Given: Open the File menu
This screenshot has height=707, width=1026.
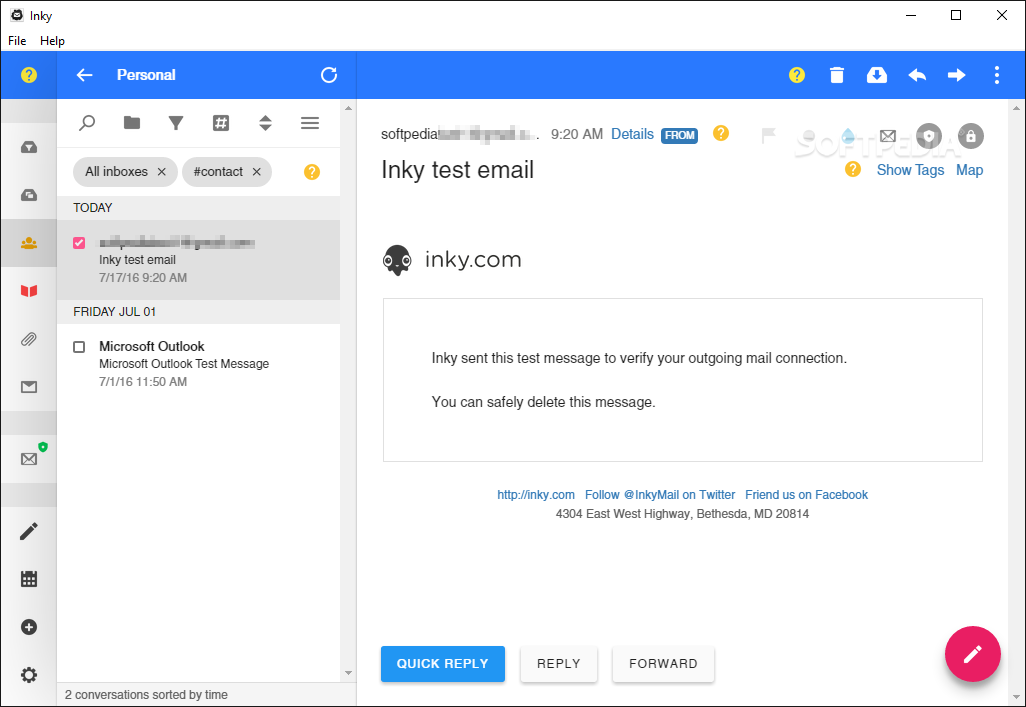Looking at the screenshot, I should click(17, 41).
